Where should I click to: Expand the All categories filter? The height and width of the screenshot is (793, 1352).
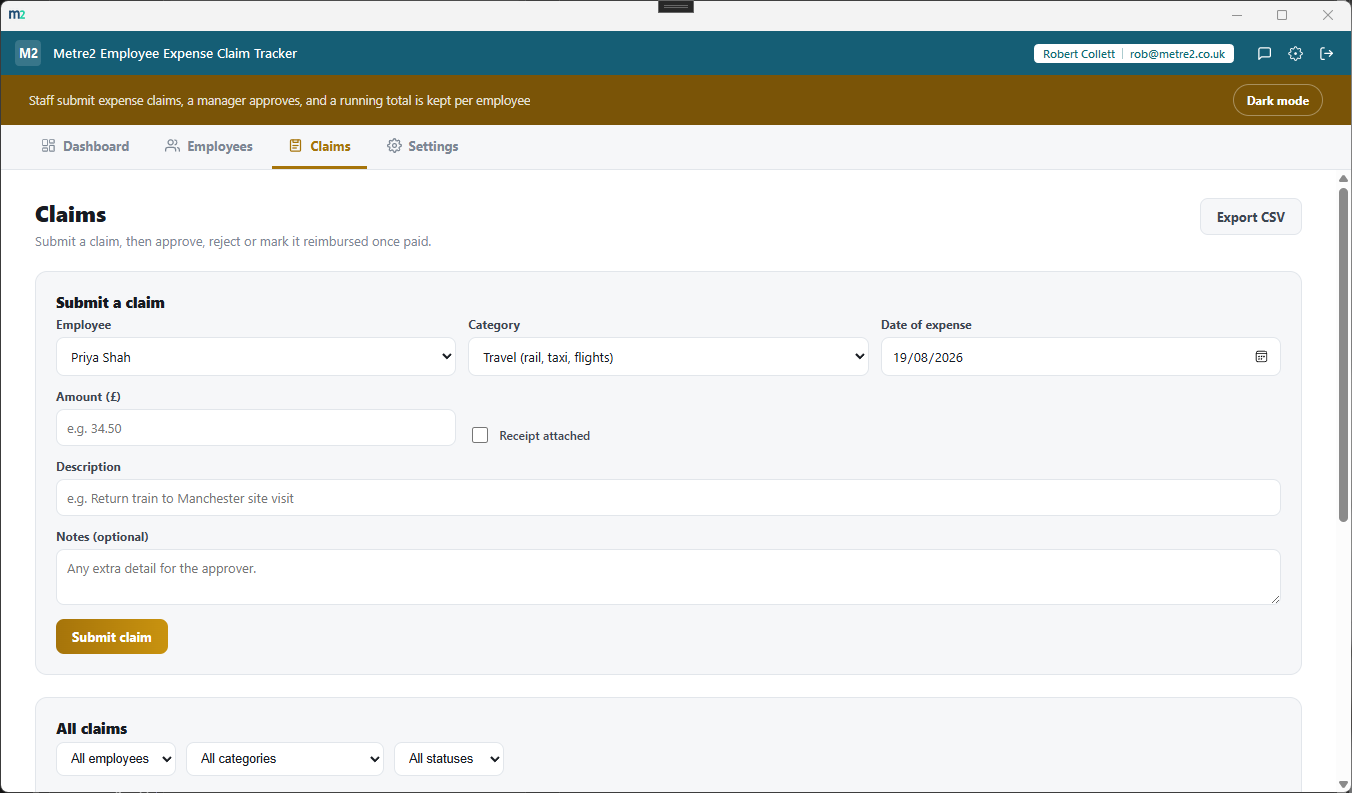[285, 759]
